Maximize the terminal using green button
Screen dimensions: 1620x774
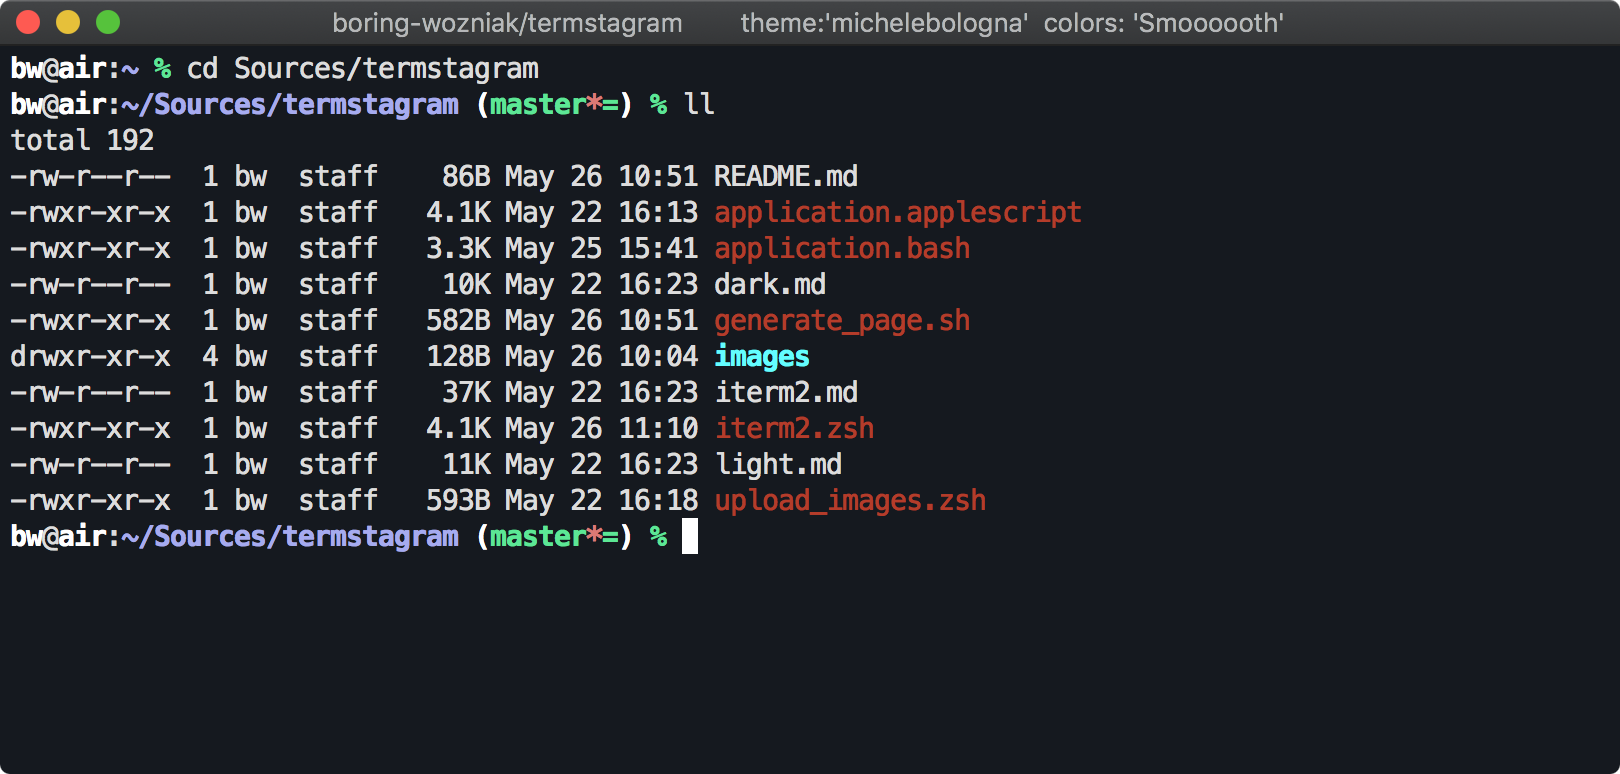108,22
